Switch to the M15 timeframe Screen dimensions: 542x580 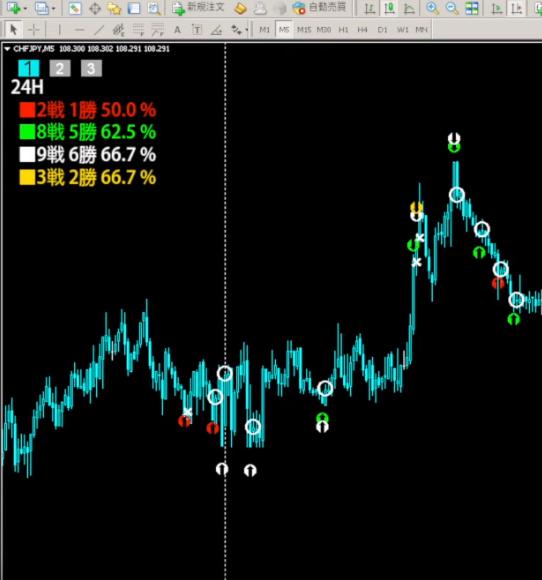(304, 30)
